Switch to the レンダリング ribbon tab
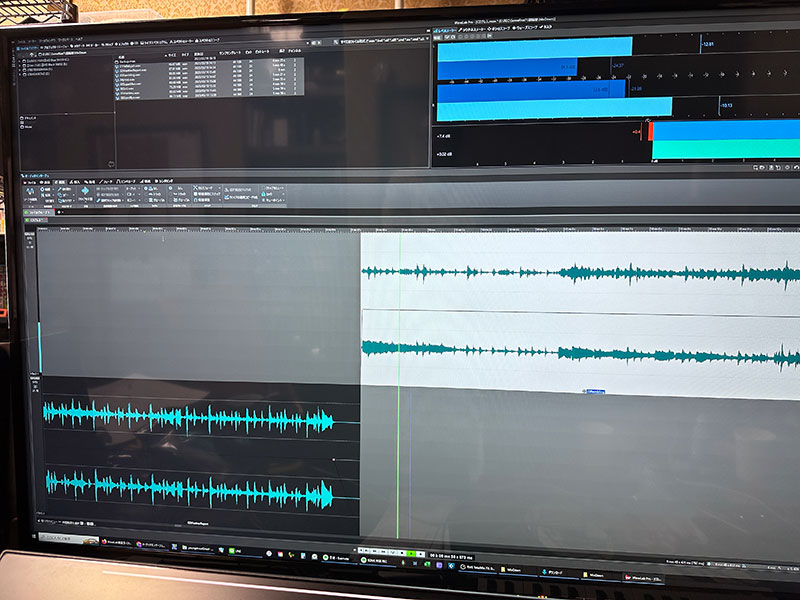 (165, 181)
